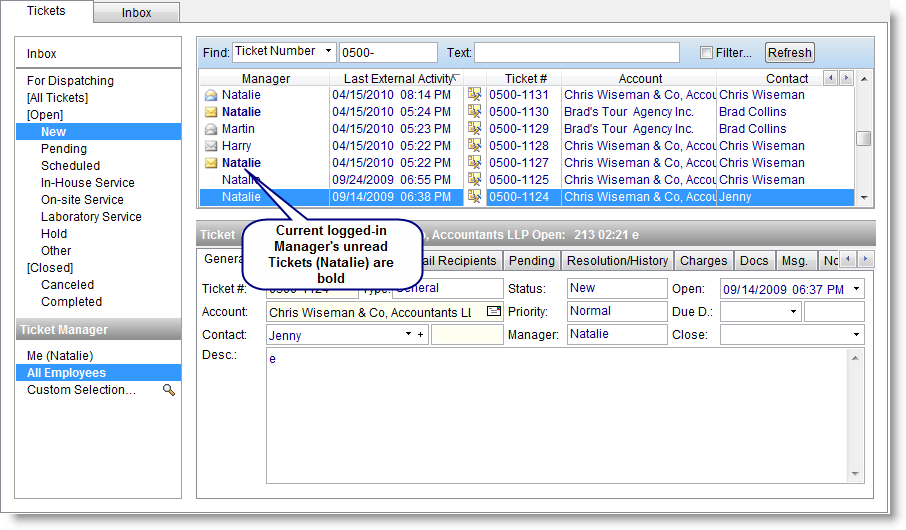Expand the Open date dropdown
This screenshot has height=530, width=906.
pyautogui.click(x=857, y=289)
